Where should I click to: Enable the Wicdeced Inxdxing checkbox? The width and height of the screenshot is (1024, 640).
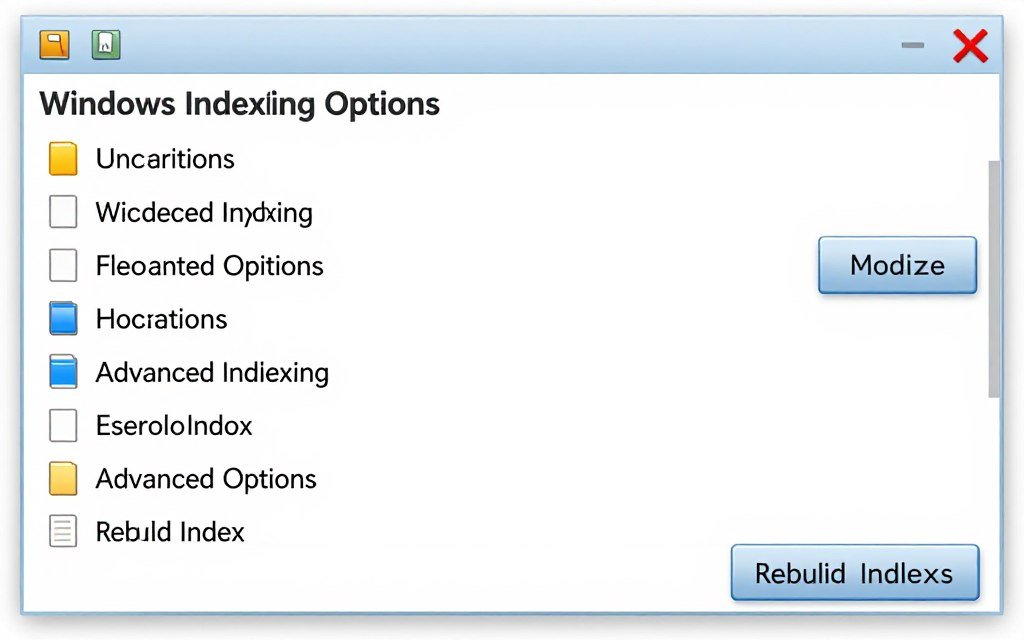pos(62,211)
